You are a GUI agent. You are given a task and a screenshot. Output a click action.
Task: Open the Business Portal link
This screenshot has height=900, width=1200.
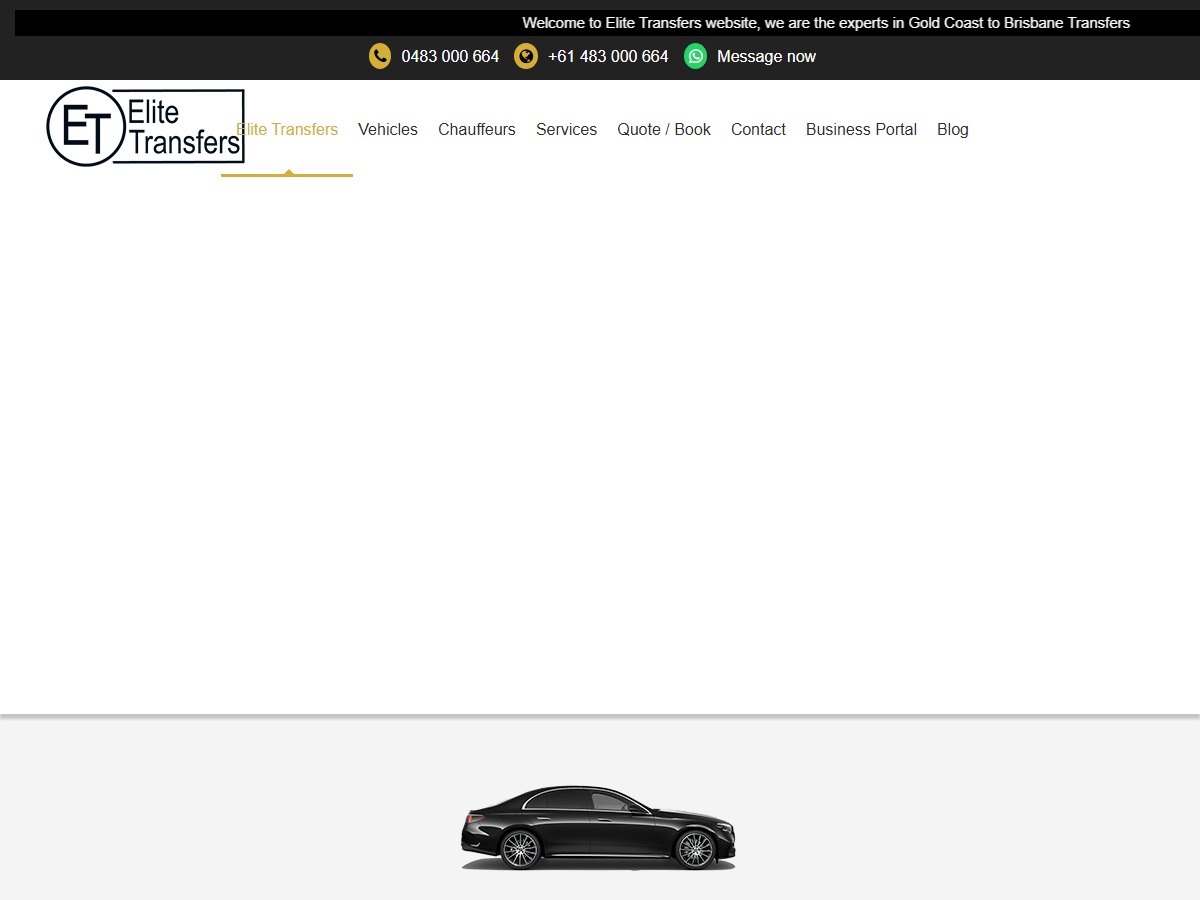tap(861, 129)
